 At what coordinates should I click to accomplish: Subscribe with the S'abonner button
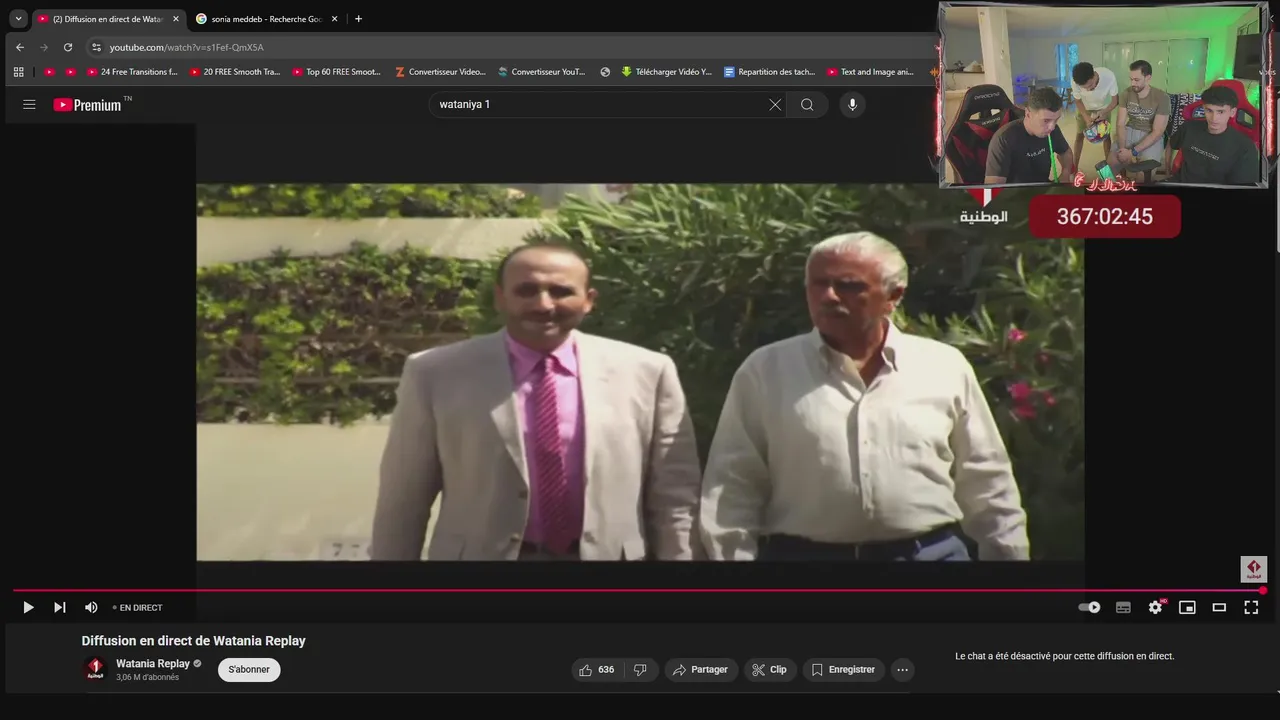249,669
